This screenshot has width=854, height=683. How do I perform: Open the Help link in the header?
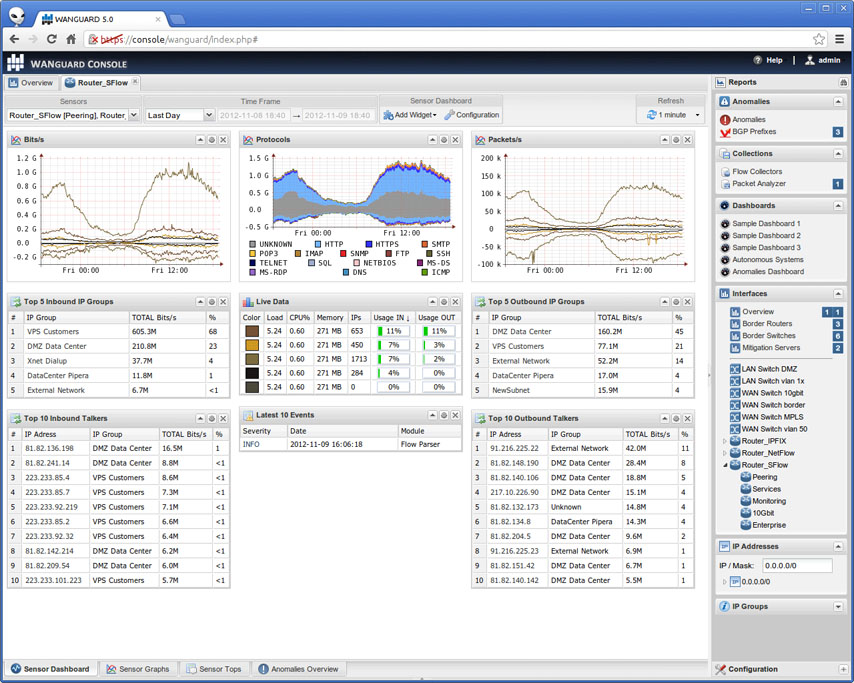[768, 60]
